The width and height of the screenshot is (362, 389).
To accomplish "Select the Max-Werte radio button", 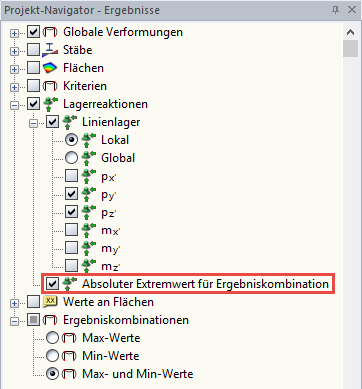I will pyautogui.click(x=52, y=338).
